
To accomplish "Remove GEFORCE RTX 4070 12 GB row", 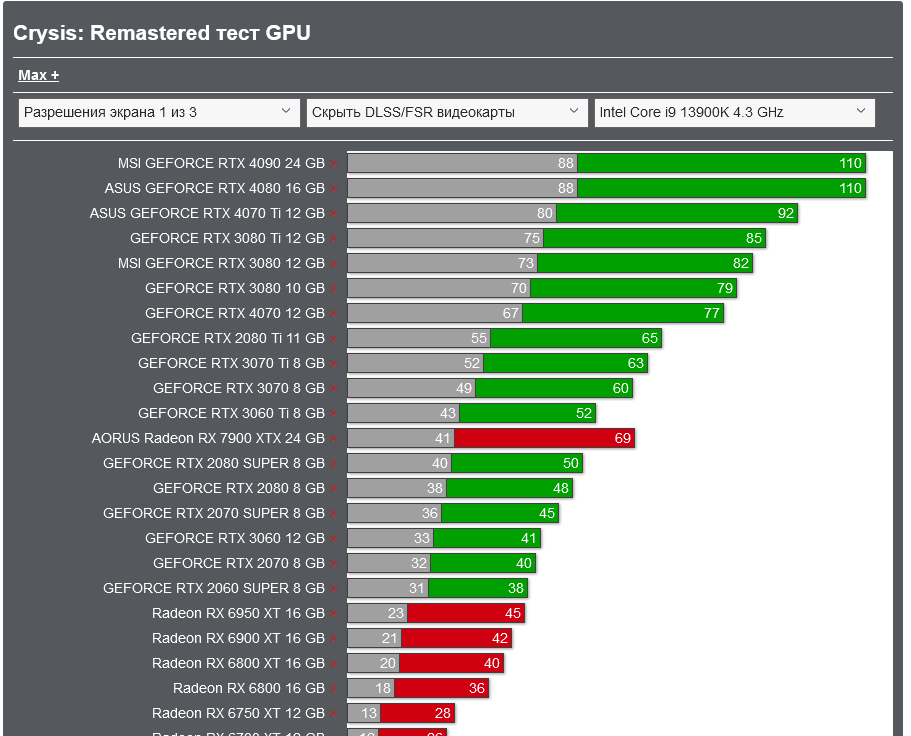I will coord(333,314).
